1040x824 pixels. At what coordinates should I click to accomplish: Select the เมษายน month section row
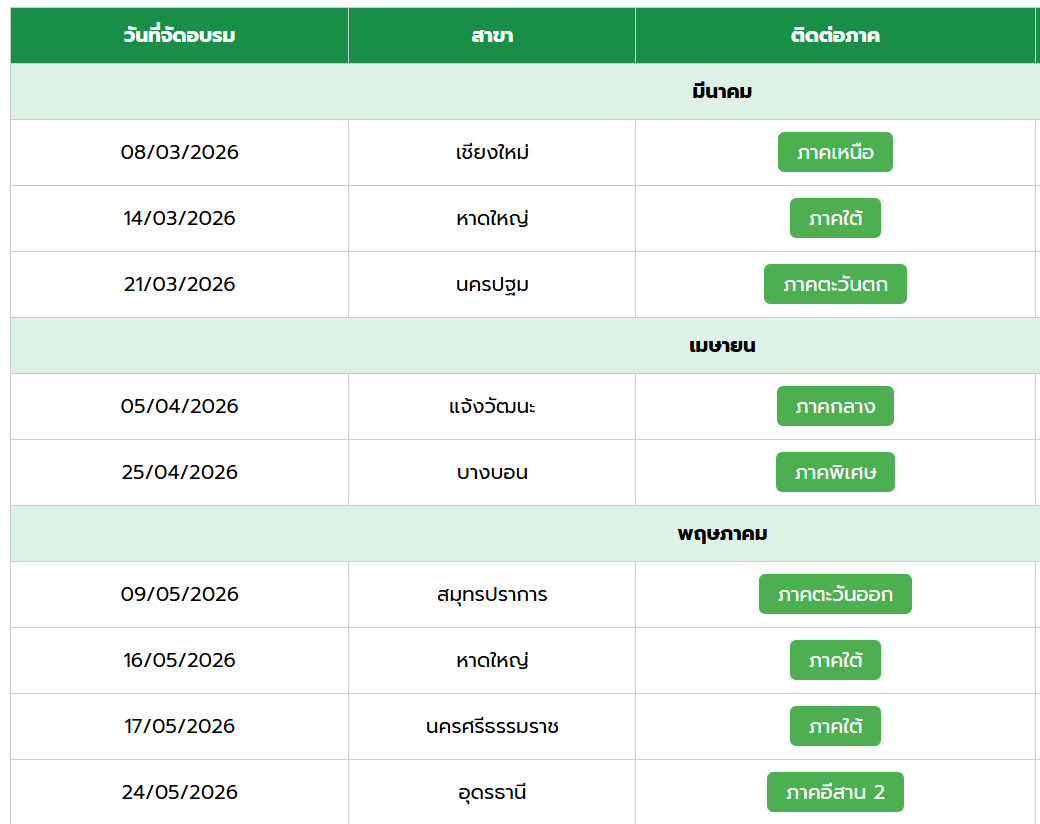(x=722, y=346)
